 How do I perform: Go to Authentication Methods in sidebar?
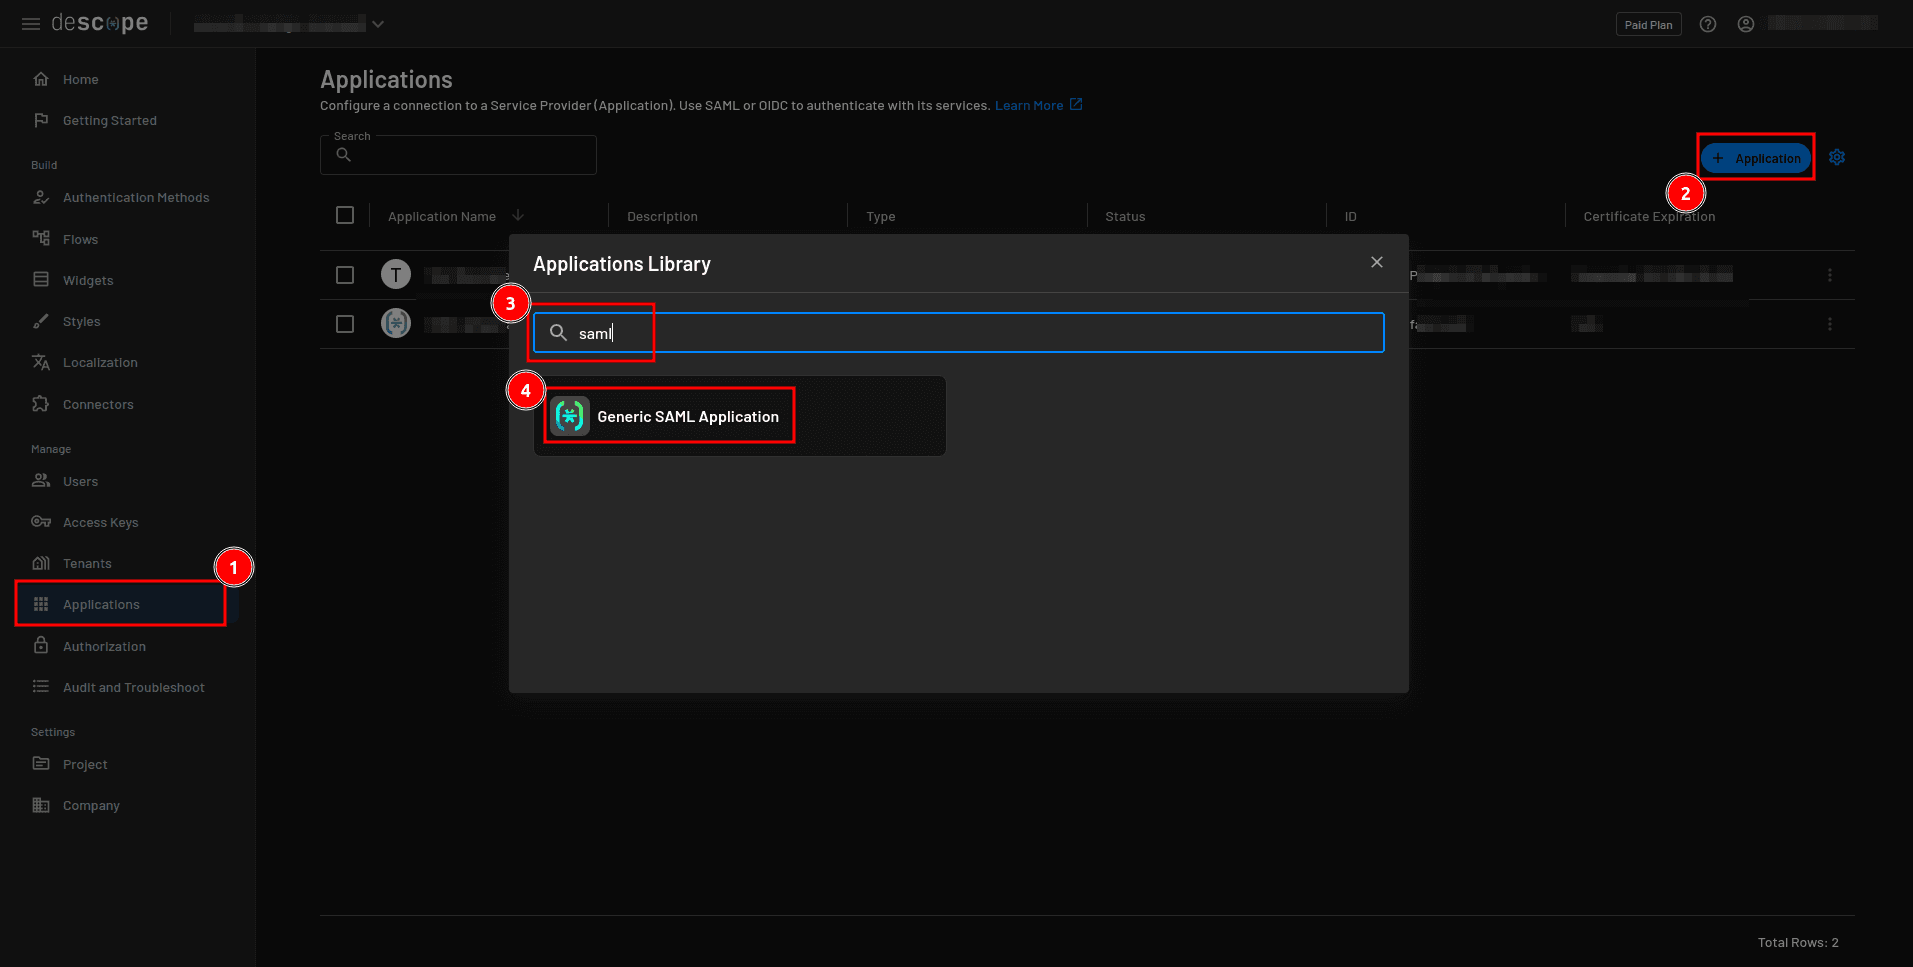click(x=136, y=198)
